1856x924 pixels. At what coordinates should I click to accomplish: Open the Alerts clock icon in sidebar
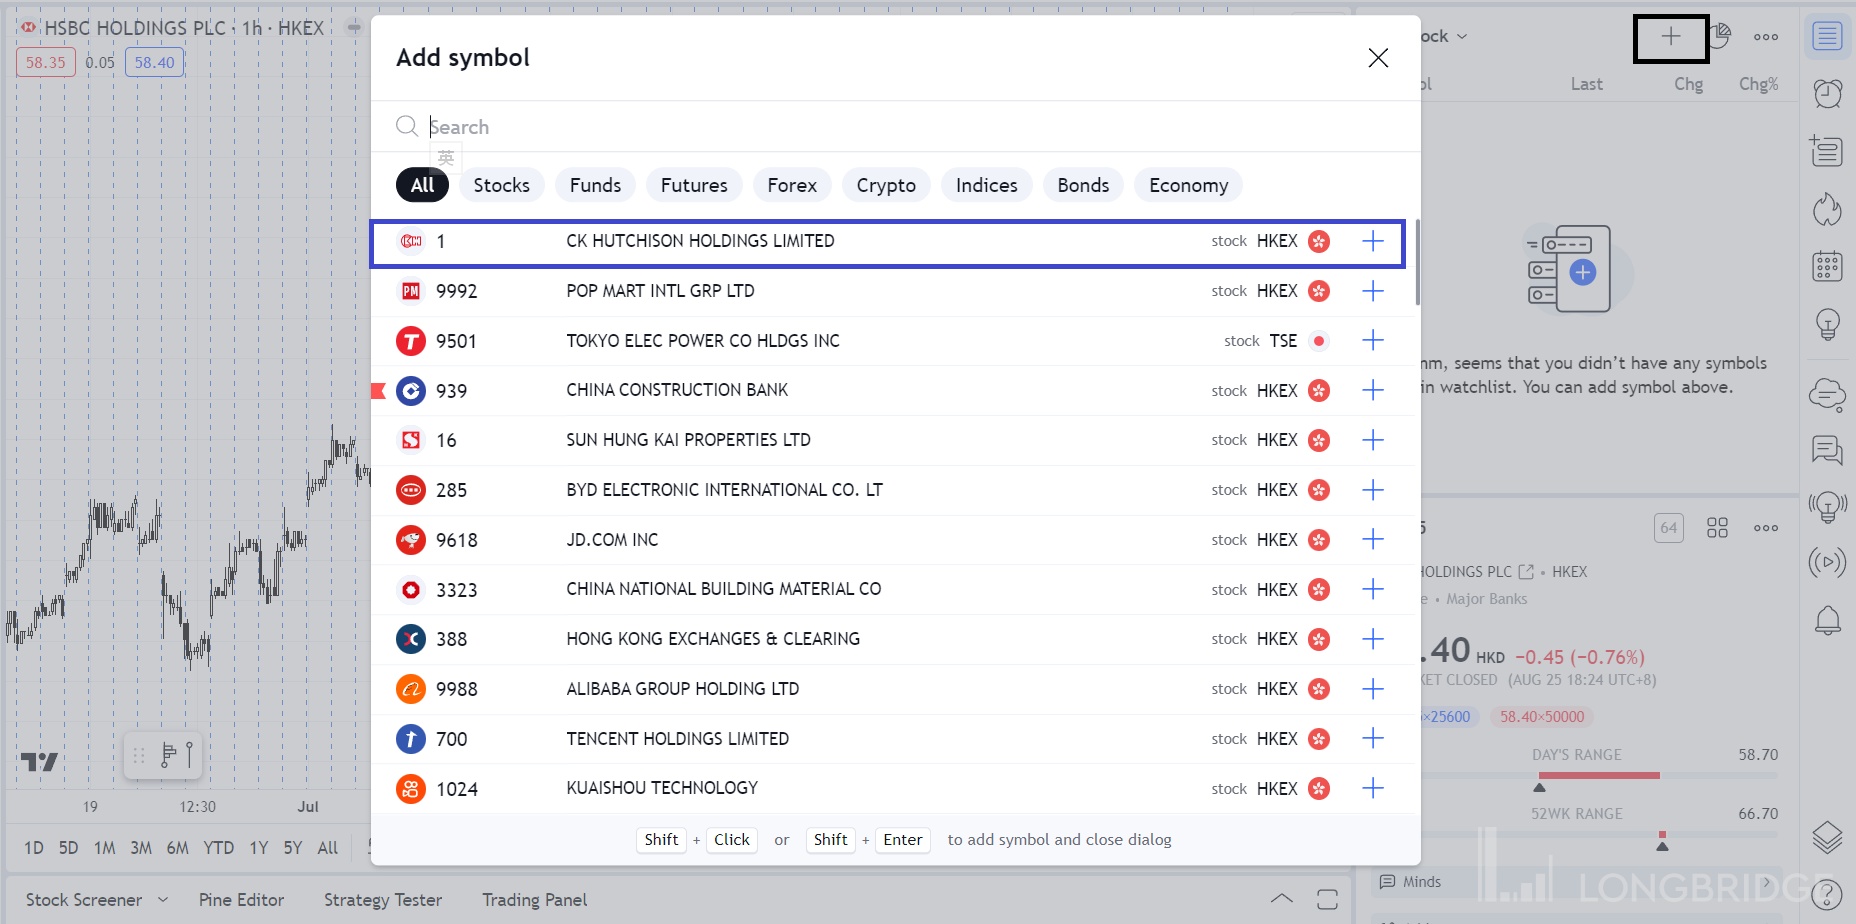coord(1827,94)
